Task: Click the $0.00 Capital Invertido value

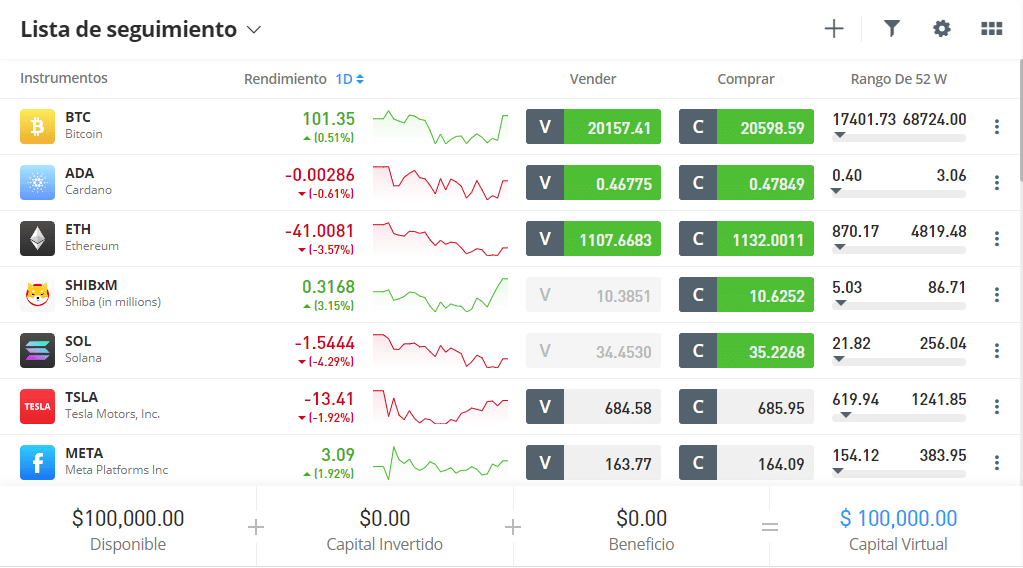Action: 385,518
